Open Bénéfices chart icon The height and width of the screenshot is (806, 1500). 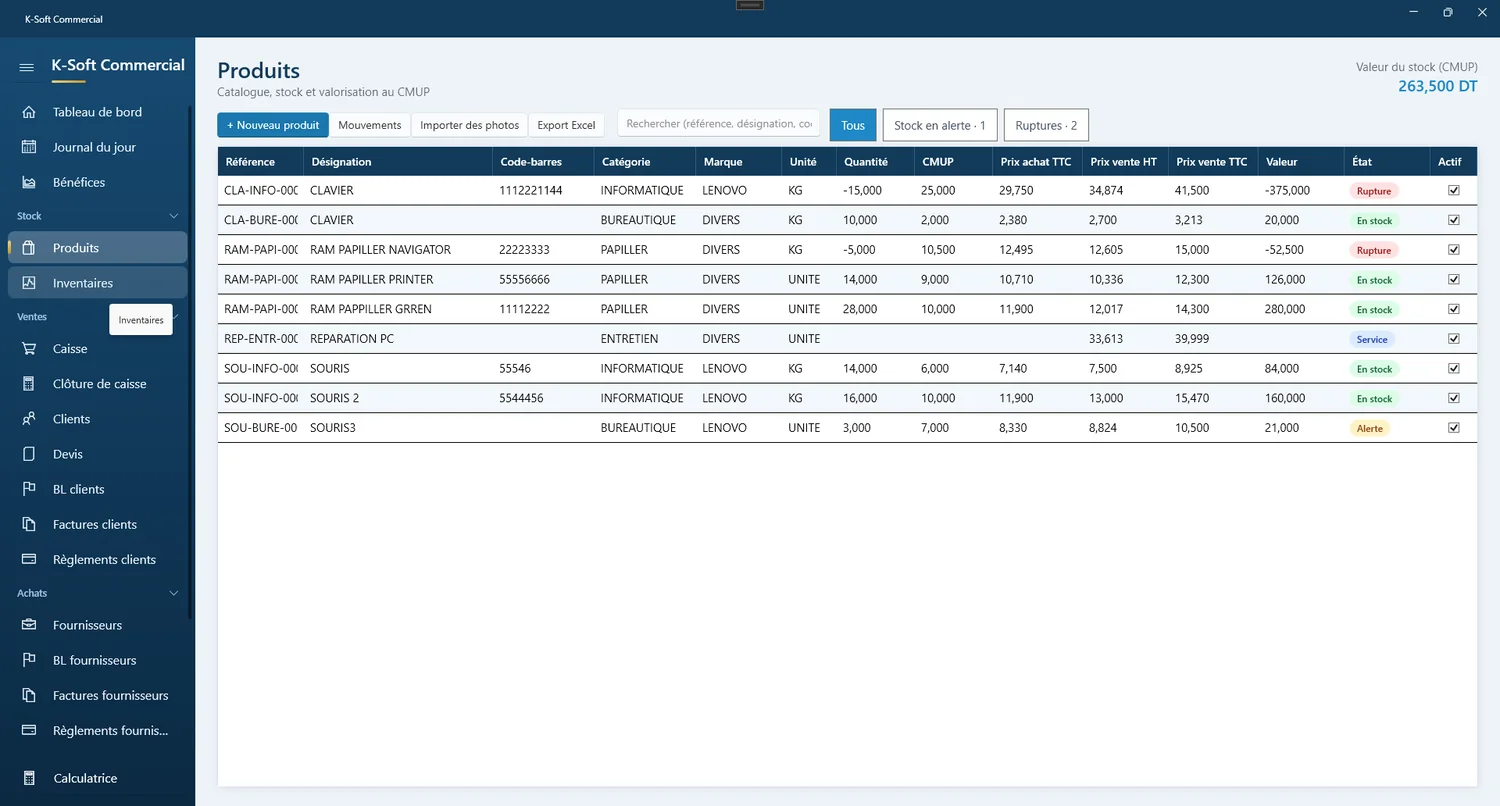[29, 182]
